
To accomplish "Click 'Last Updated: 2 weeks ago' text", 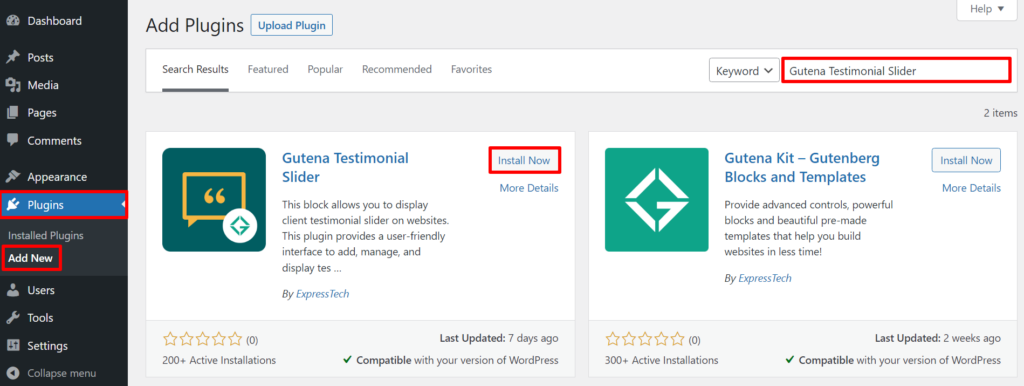I will (938, 338).
